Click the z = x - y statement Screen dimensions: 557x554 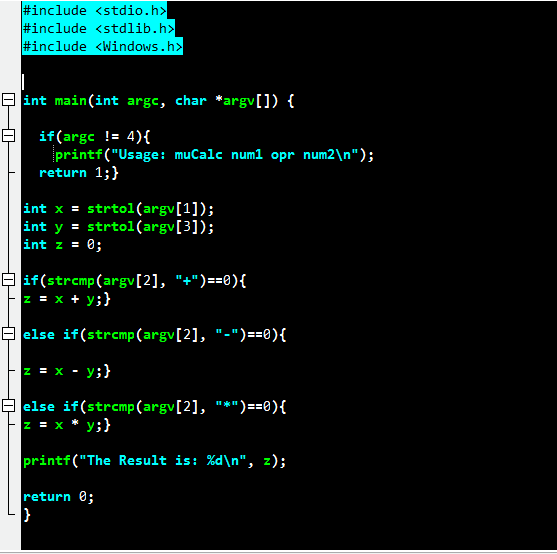(67, 371)
